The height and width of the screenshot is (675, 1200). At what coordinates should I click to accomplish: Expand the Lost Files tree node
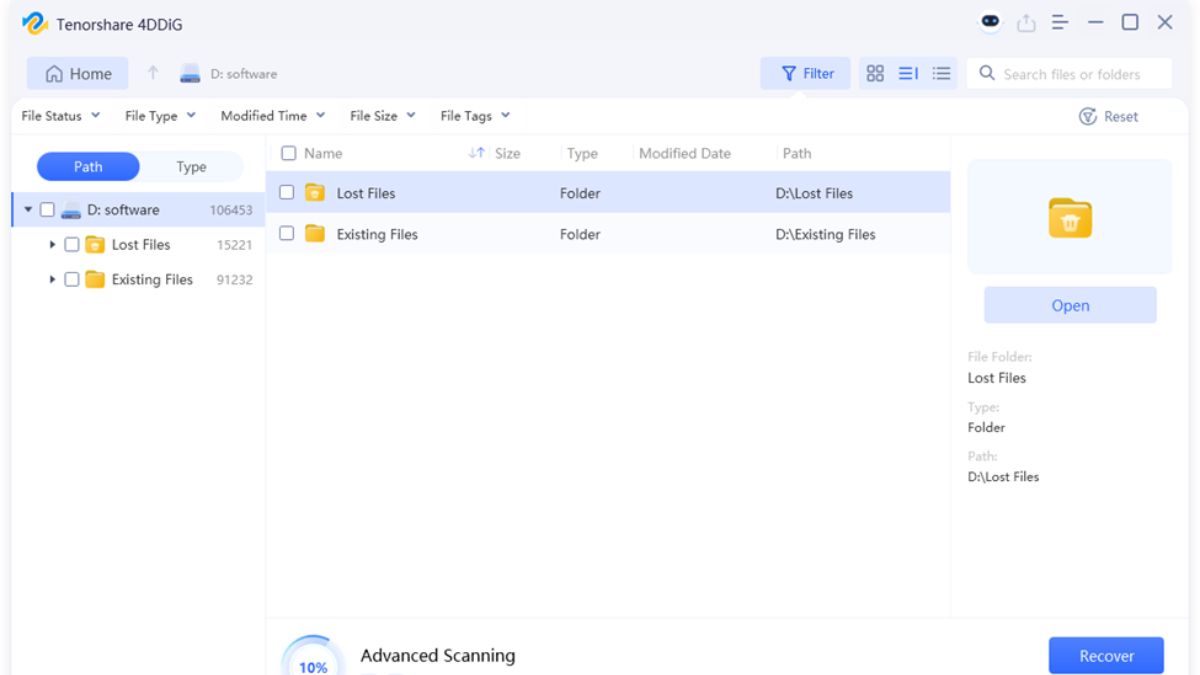coord(52,244)
